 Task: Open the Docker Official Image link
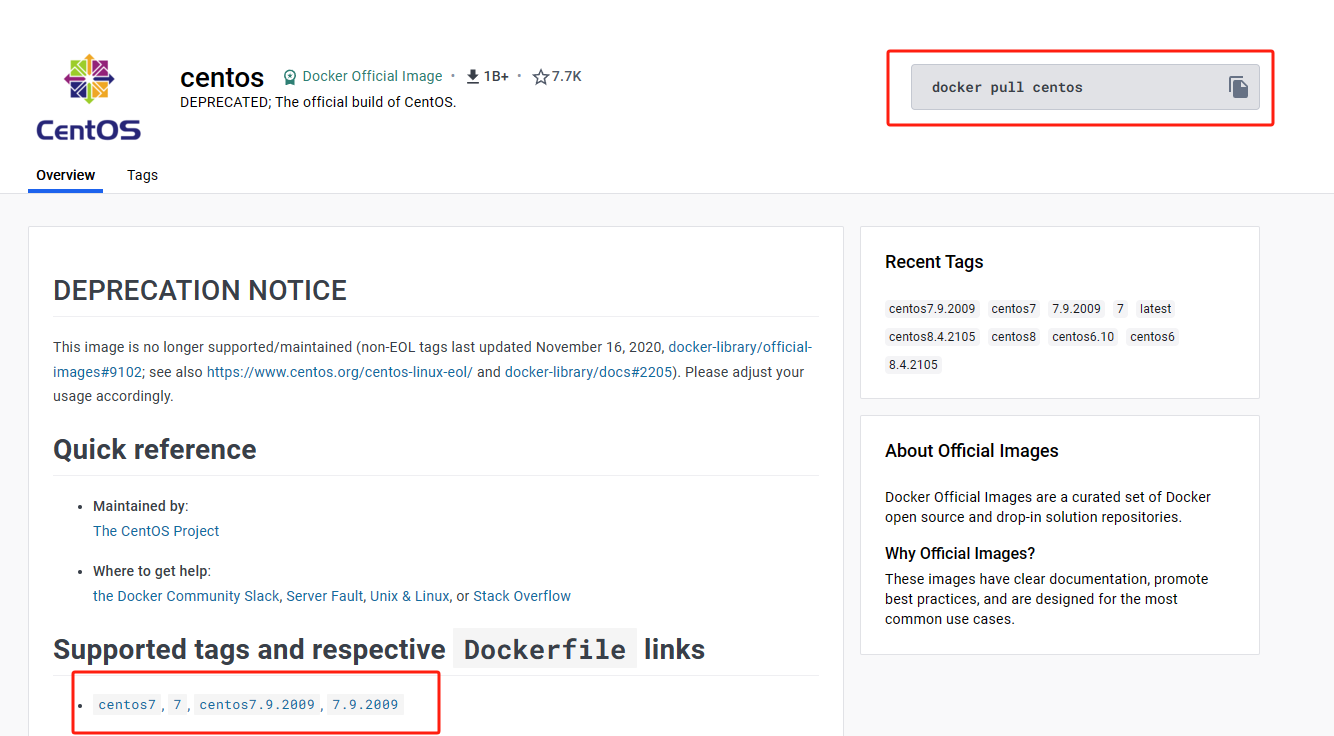tap(372, 76)
